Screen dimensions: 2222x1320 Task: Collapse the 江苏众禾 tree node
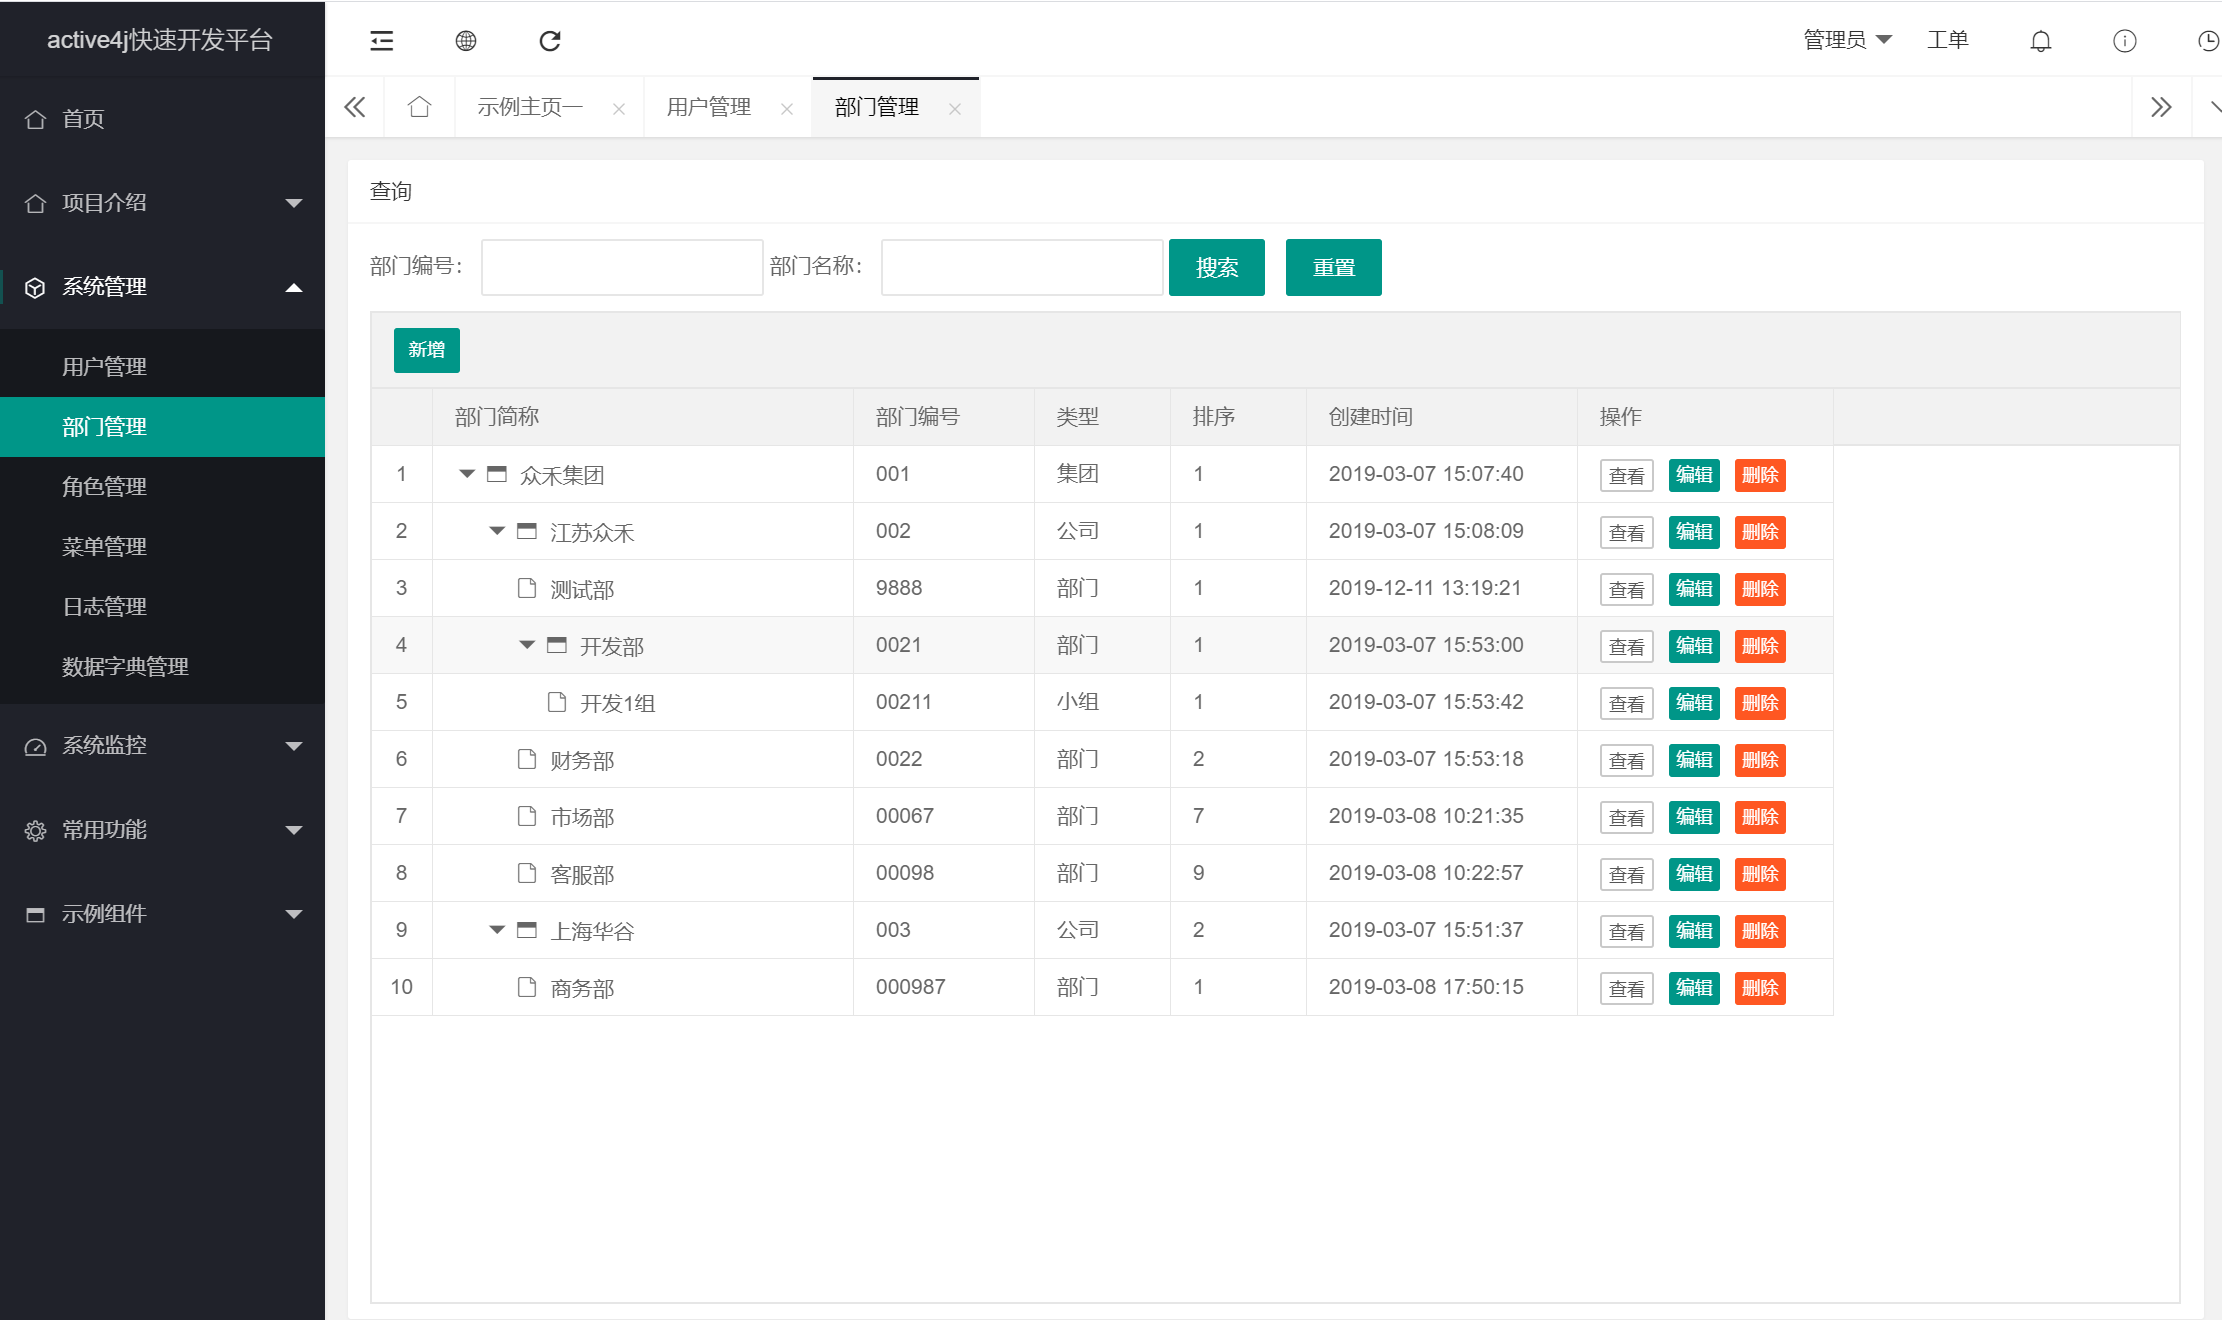(x=497, y=531)
